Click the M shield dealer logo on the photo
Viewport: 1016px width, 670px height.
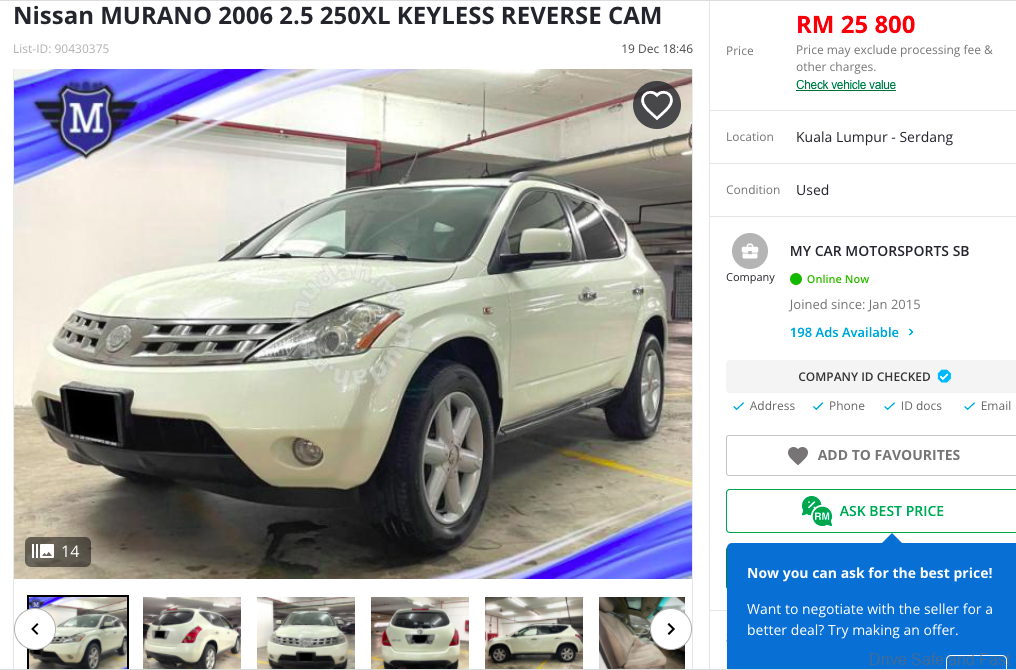[86, 119]
